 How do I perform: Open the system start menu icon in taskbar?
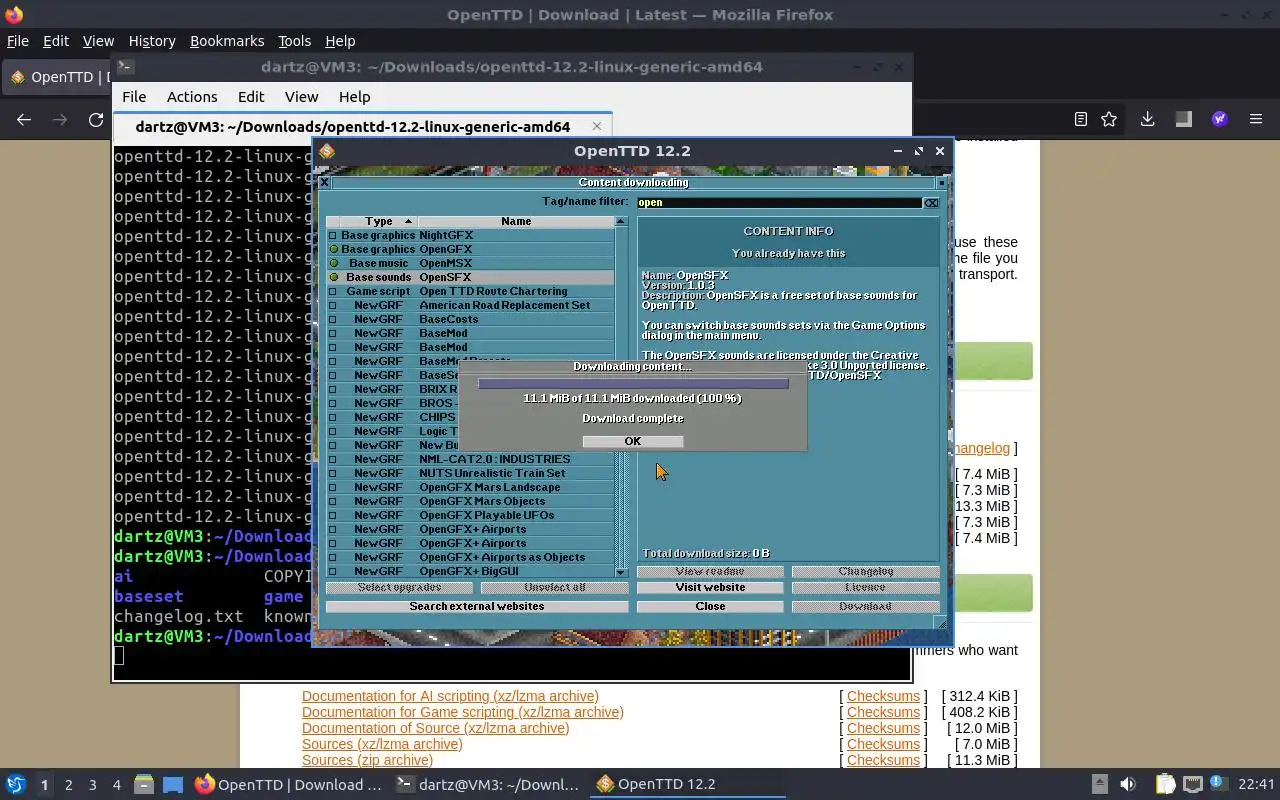pyautogui.click(x=16, y=784)
